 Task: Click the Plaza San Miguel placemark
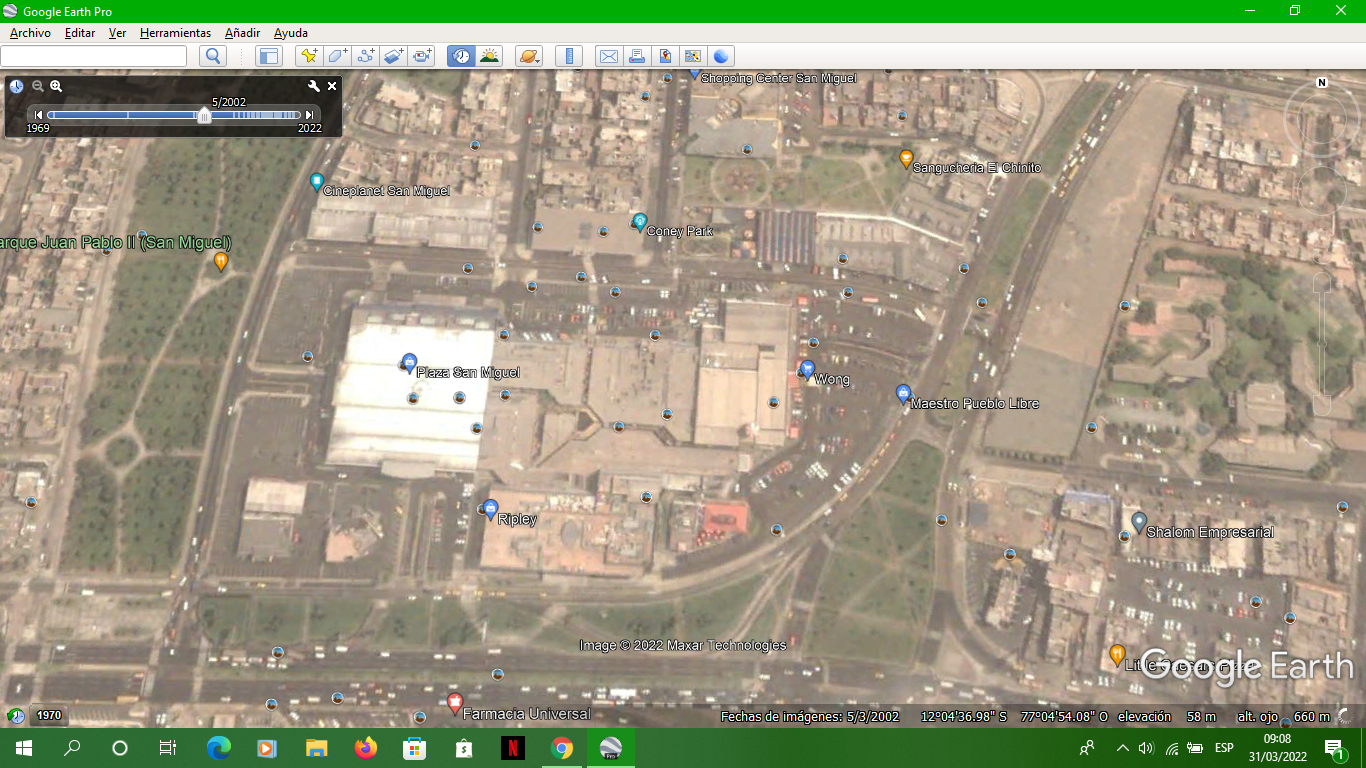point(409,363)
